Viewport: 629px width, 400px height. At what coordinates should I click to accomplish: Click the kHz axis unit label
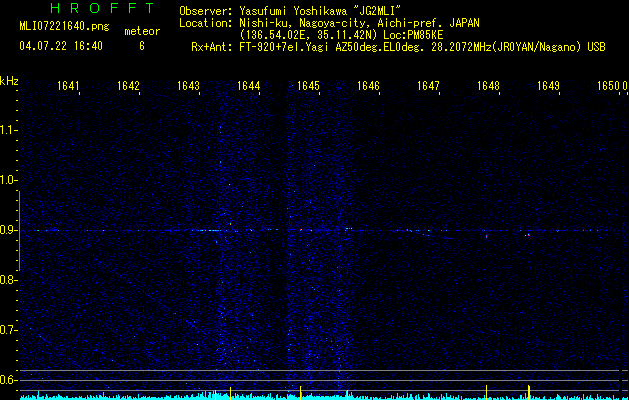pyautogui.click(x=9, y=81)
